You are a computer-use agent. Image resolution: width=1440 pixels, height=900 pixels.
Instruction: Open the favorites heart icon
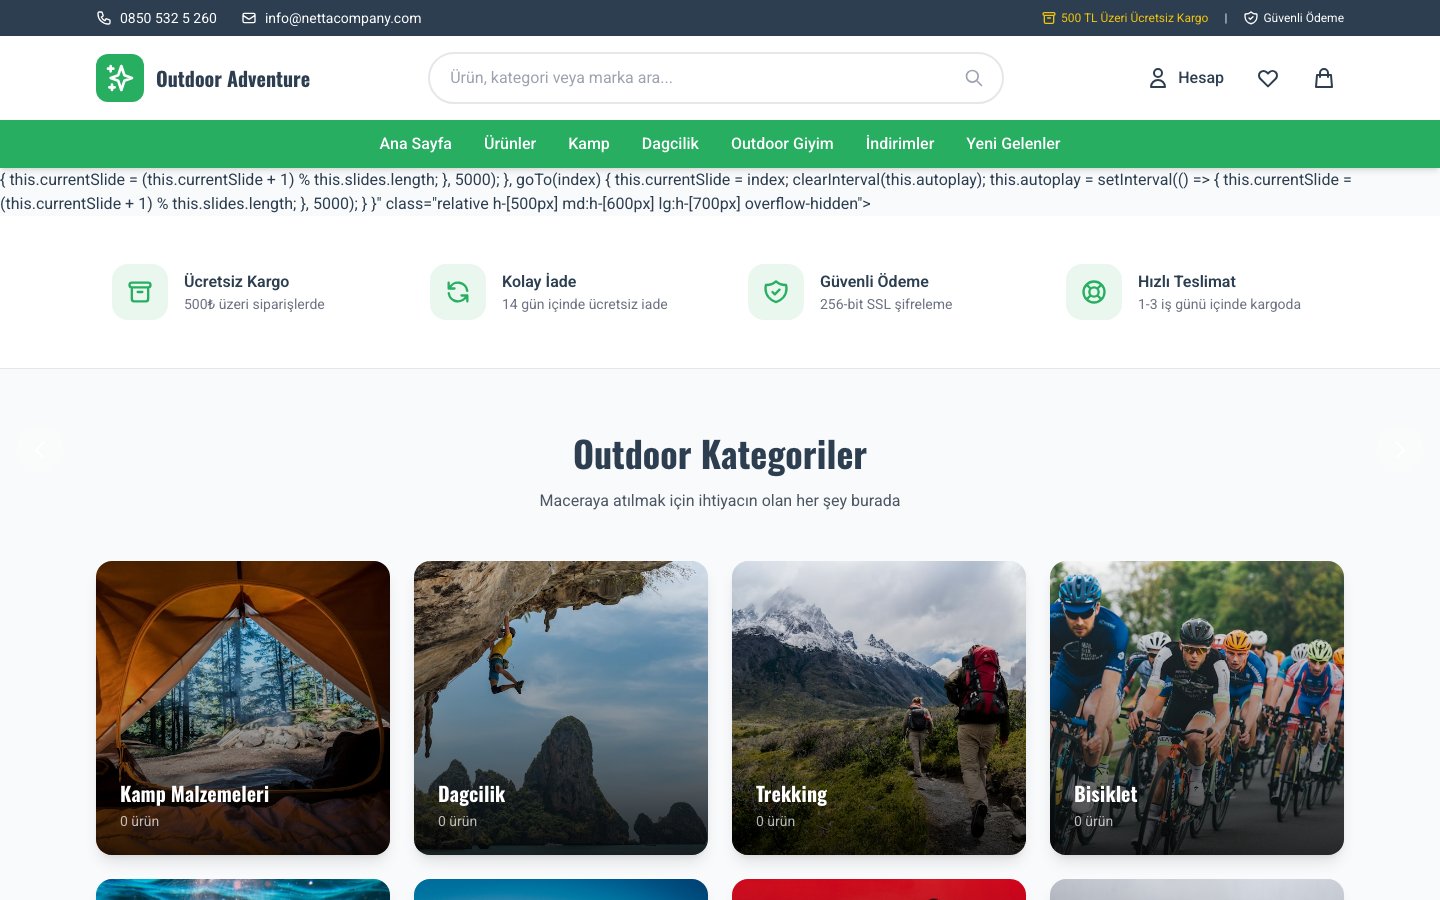[1268, 78]
